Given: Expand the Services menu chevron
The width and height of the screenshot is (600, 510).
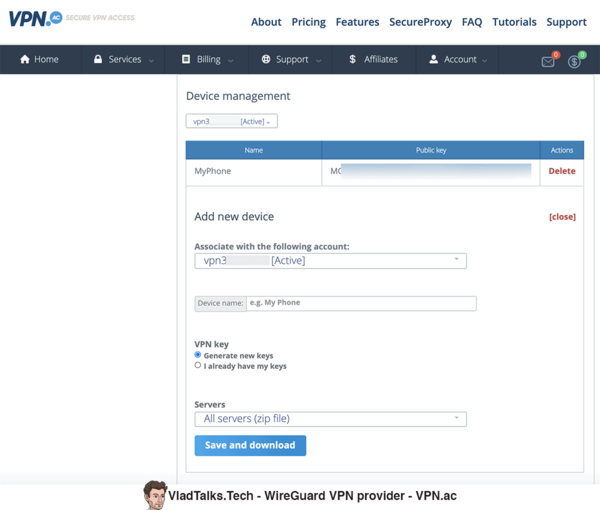Looking at the screenshot, I should tap(152, 60).
